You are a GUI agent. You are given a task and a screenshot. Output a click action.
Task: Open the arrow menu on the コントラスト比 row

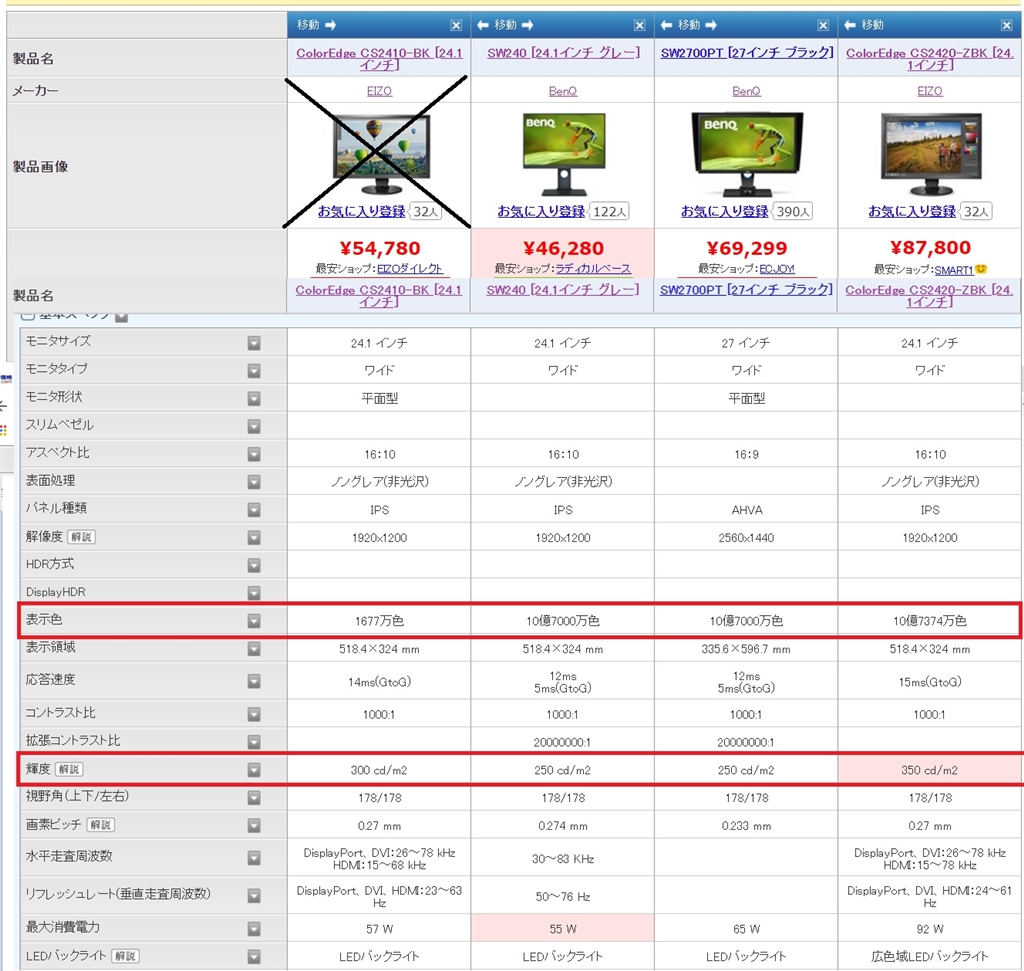[x=254, y=714]
